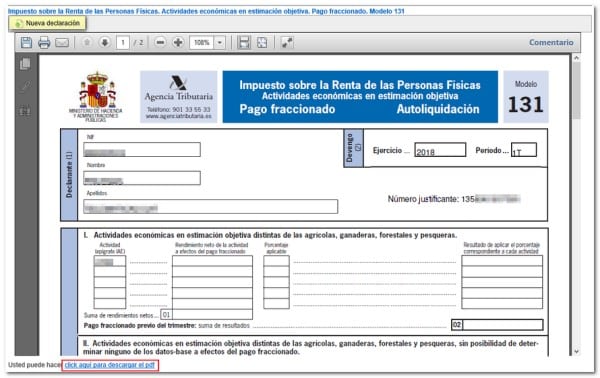Select the fit one full page icon

point(262,42)
